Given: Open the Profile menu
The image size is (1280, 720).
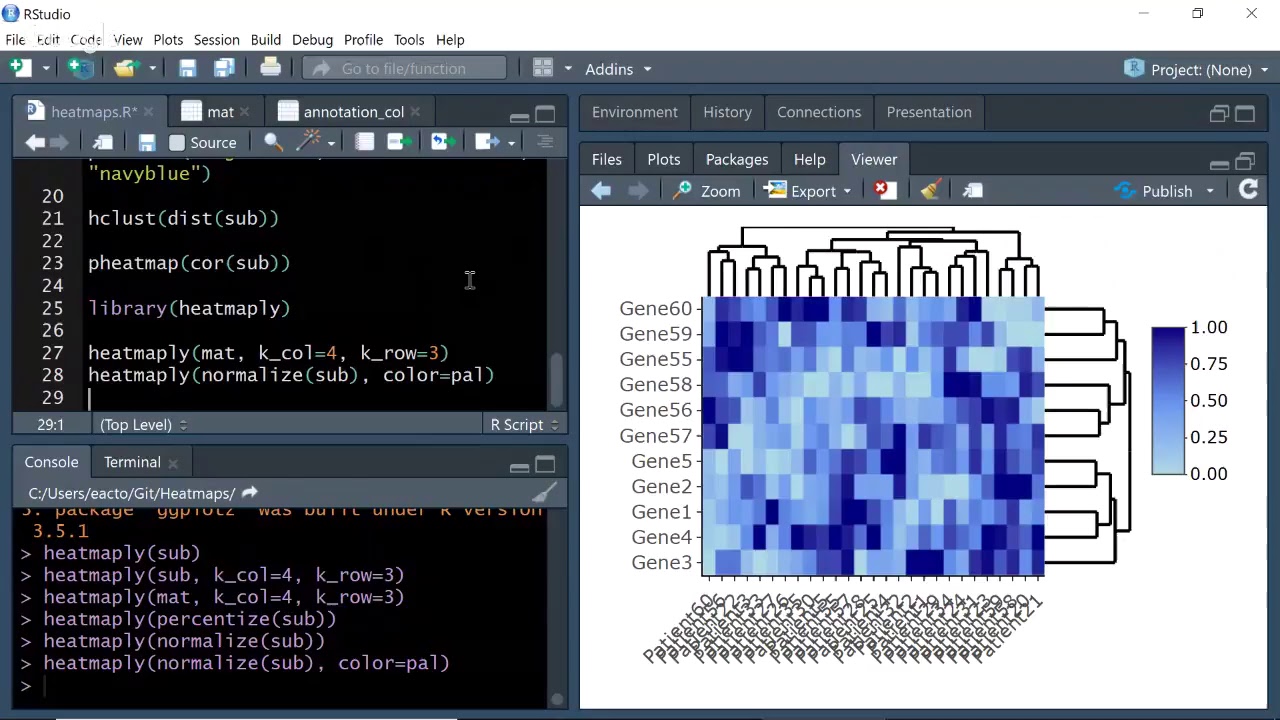Looking at the screenshot, I should [363, 40].
